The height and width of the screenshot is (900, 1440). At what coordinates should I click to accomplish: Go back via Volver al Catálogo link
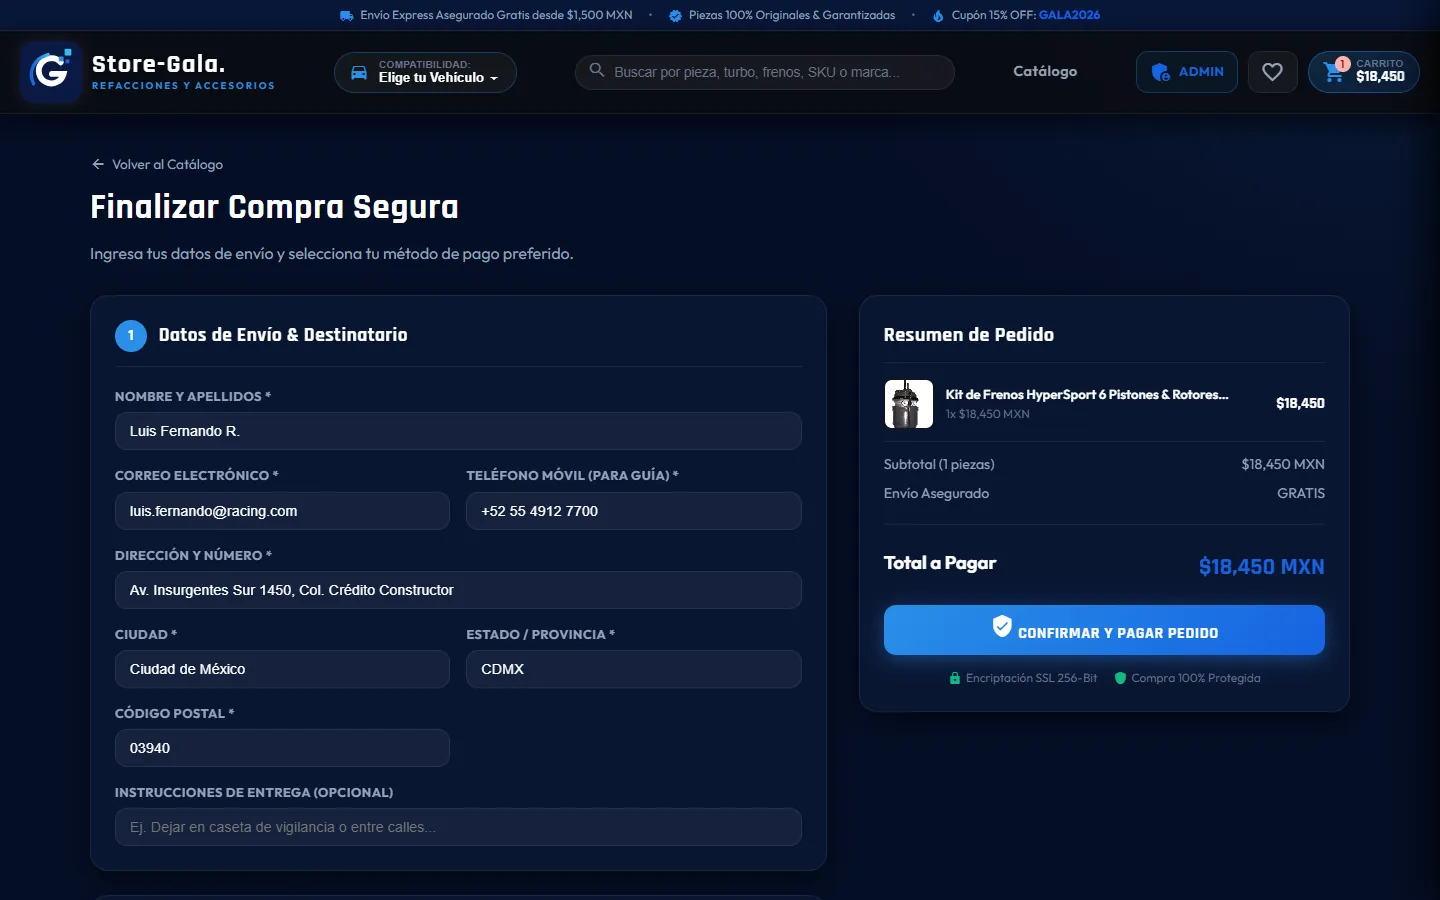click(x=157, y=164)
